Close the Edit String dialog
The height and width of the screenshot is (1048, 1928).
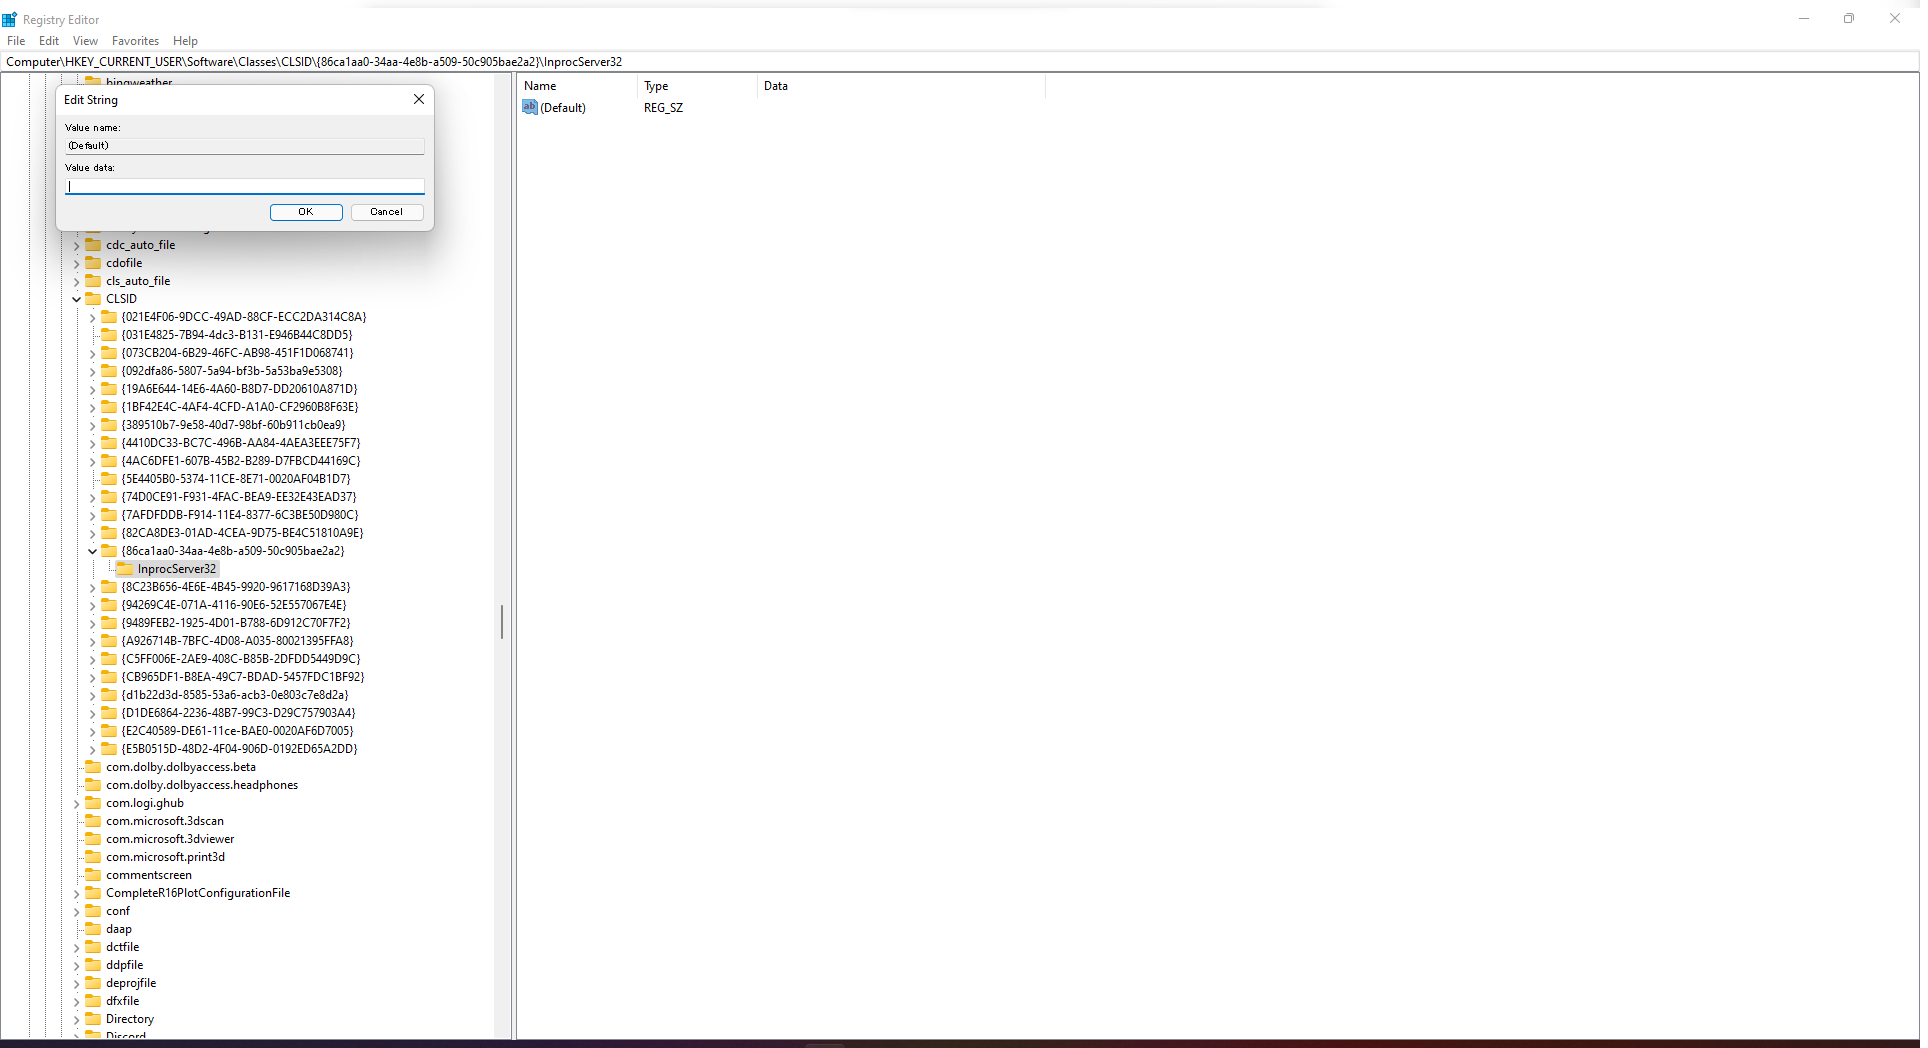tap(419, 99)
